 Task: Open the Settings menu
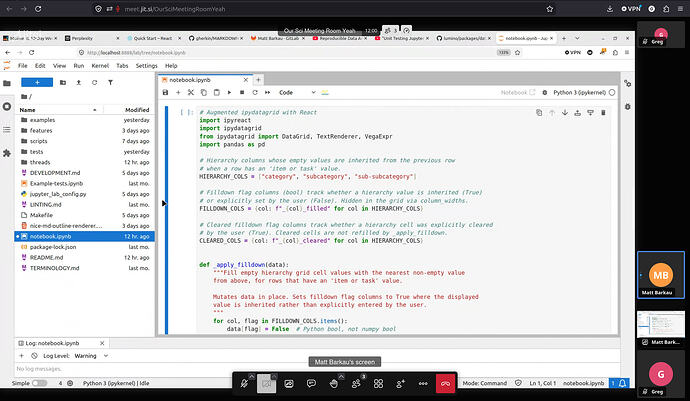[147, 66]
